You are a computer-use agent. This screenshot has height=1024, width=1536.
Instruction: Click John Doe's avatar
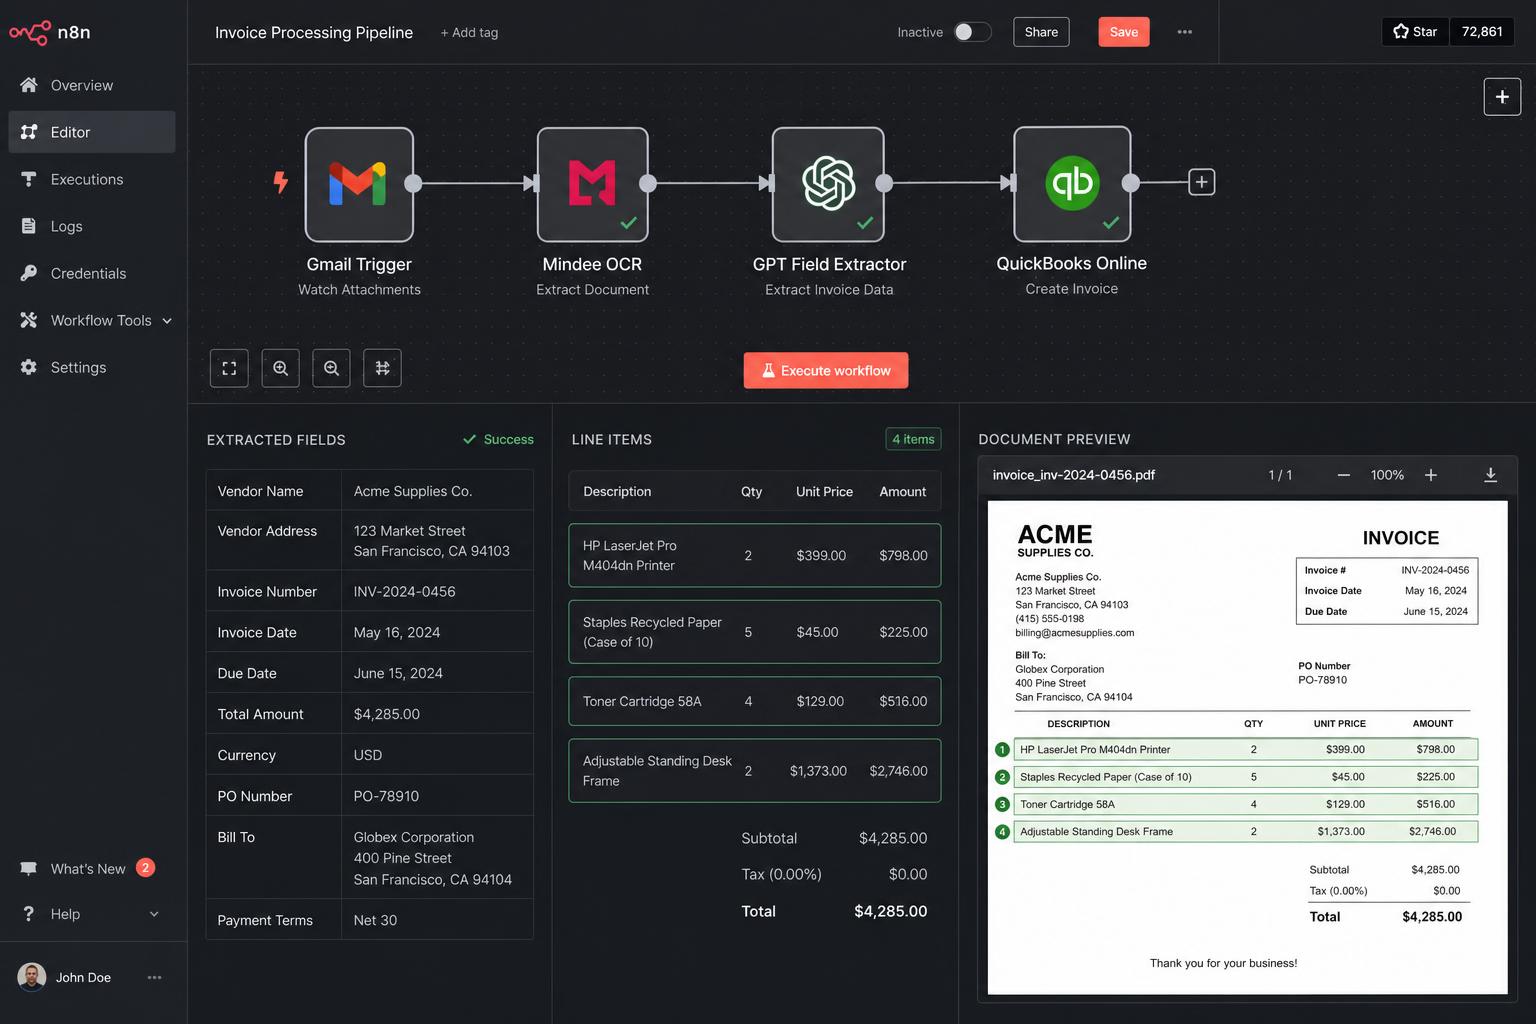coord(32,977)
